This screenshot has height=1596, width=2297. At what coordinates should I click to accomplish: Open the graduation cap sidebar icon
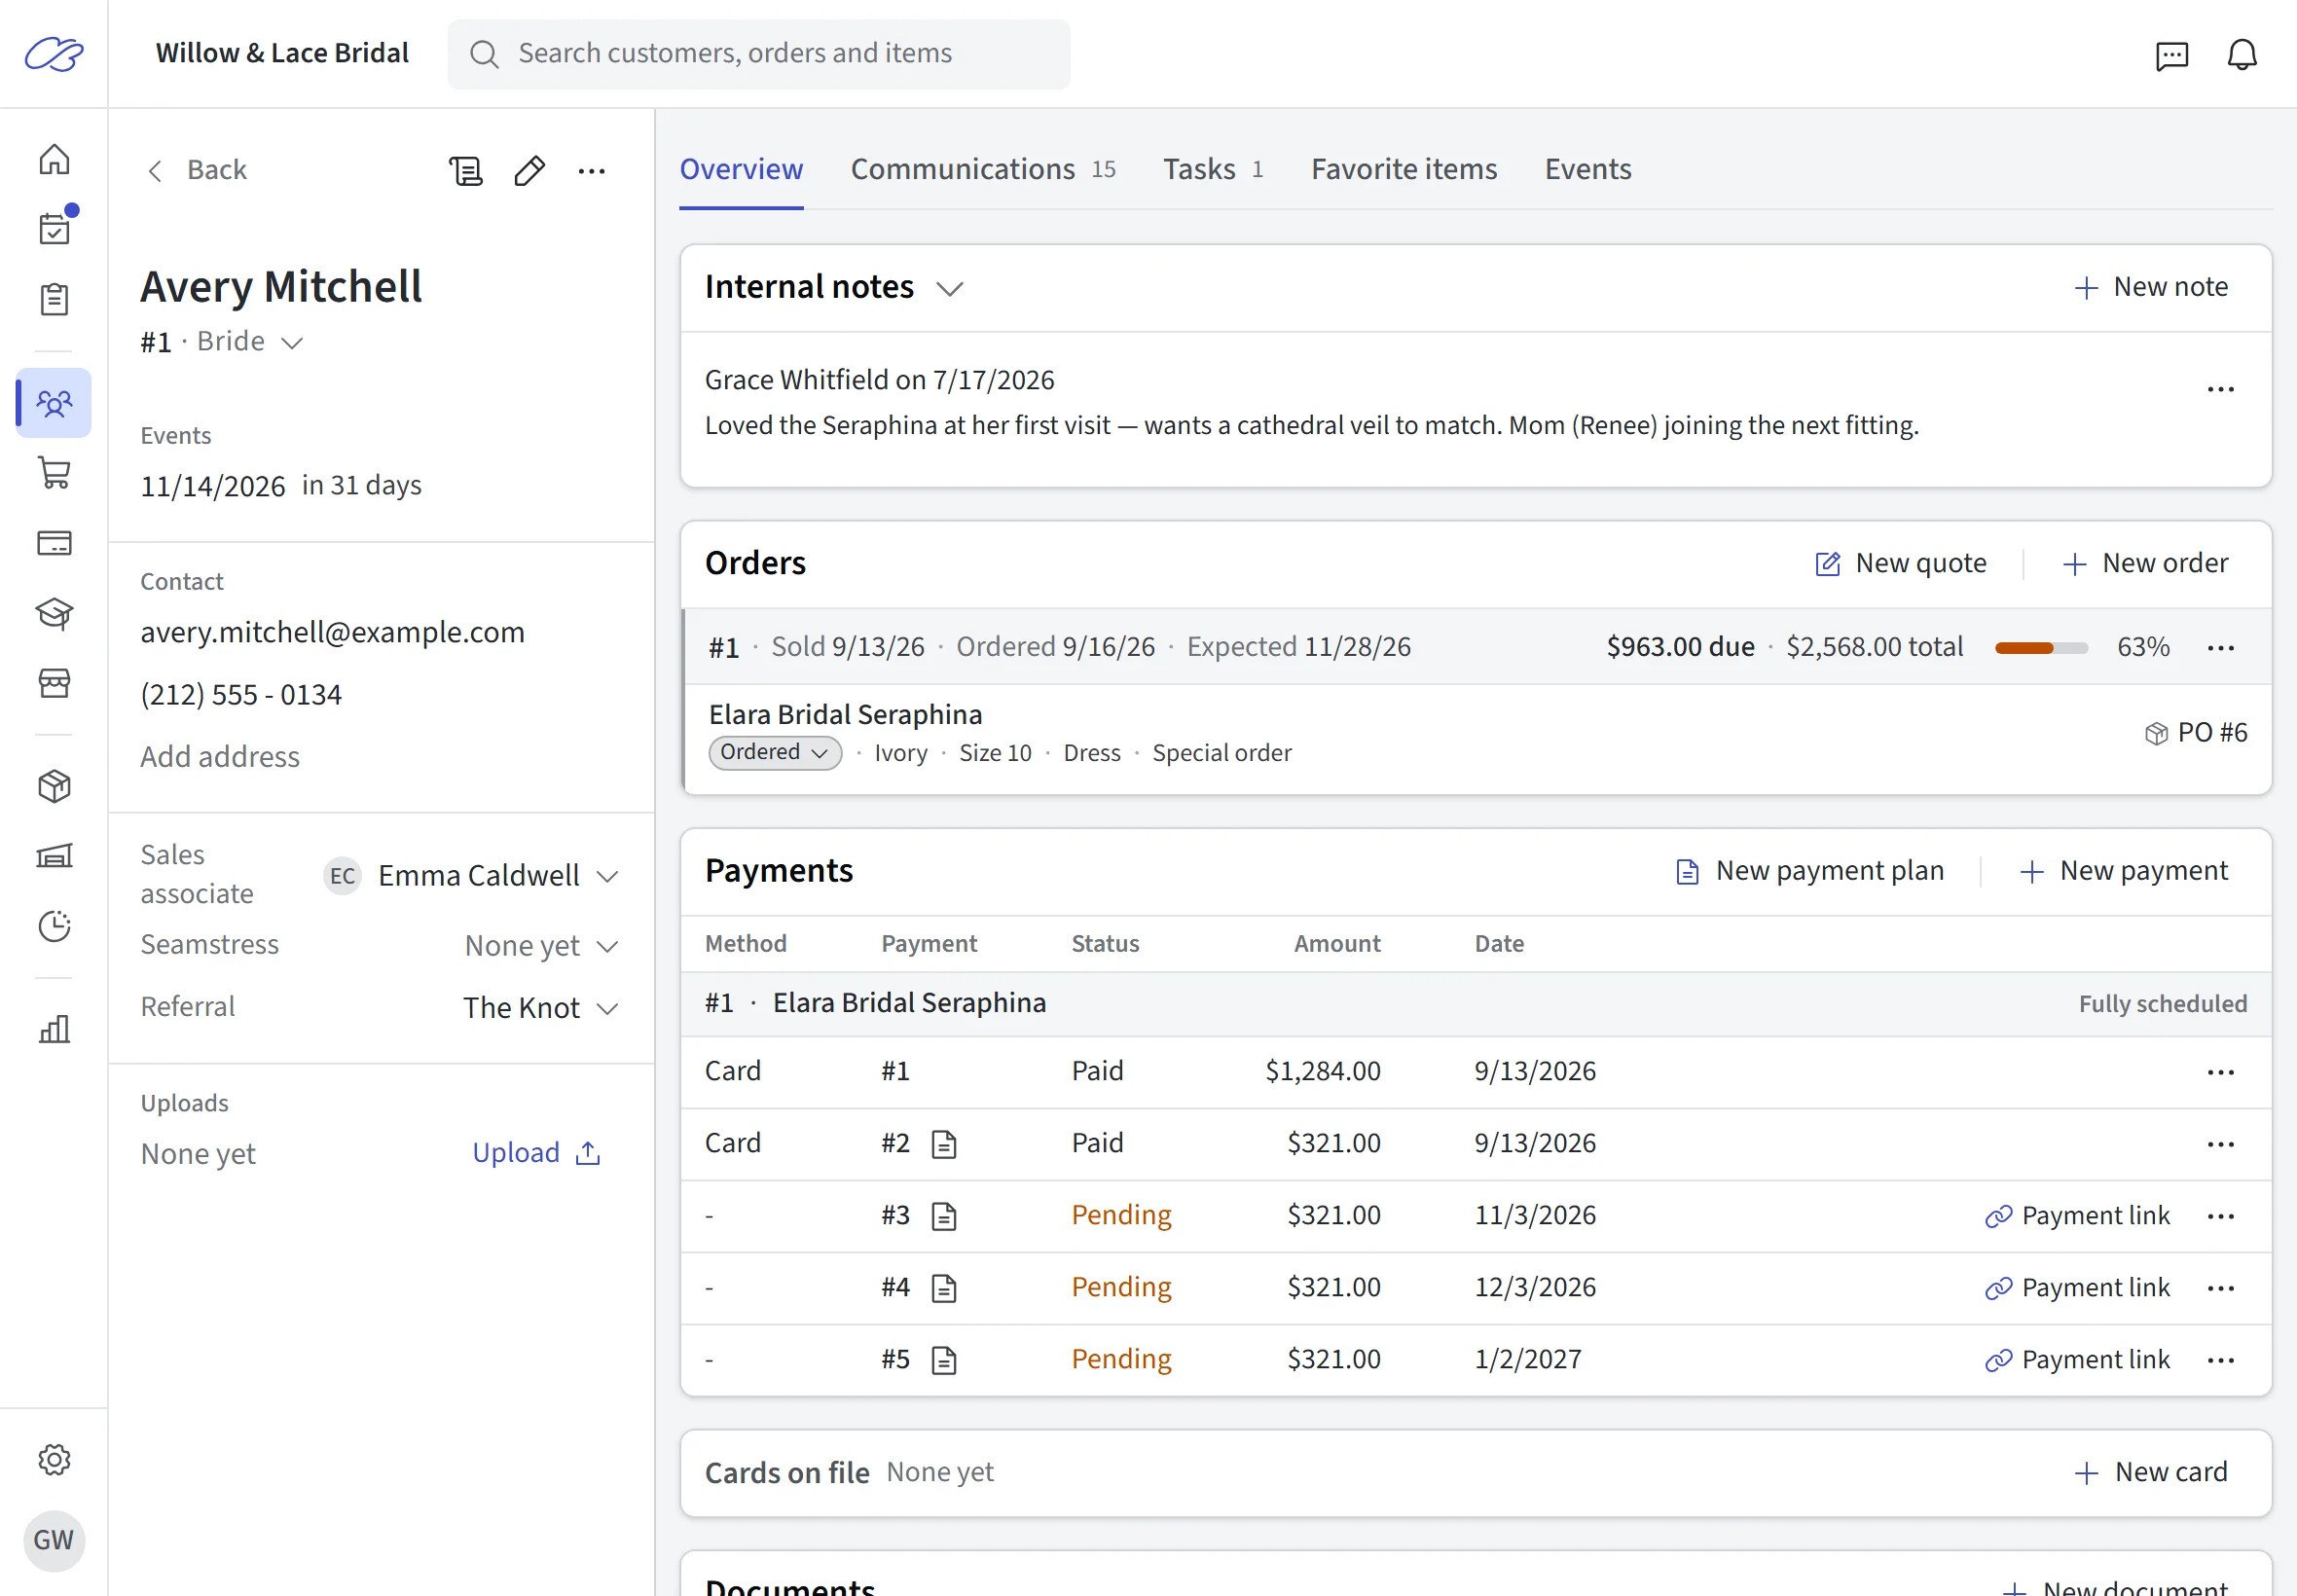(x=54, y=613)
